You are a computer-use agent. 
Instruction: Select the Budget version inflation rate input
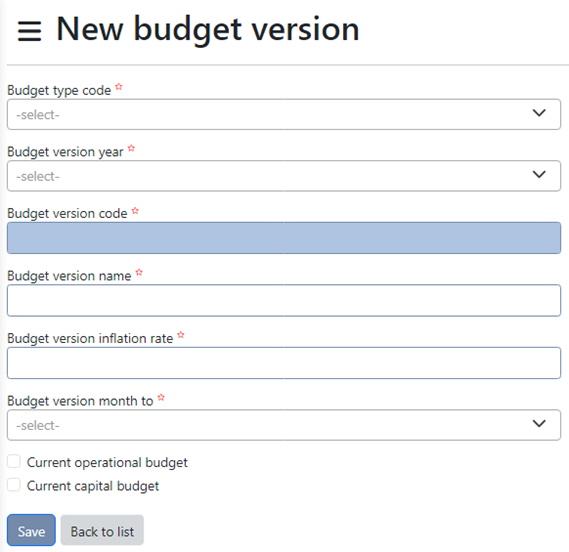tap(284, 363)
